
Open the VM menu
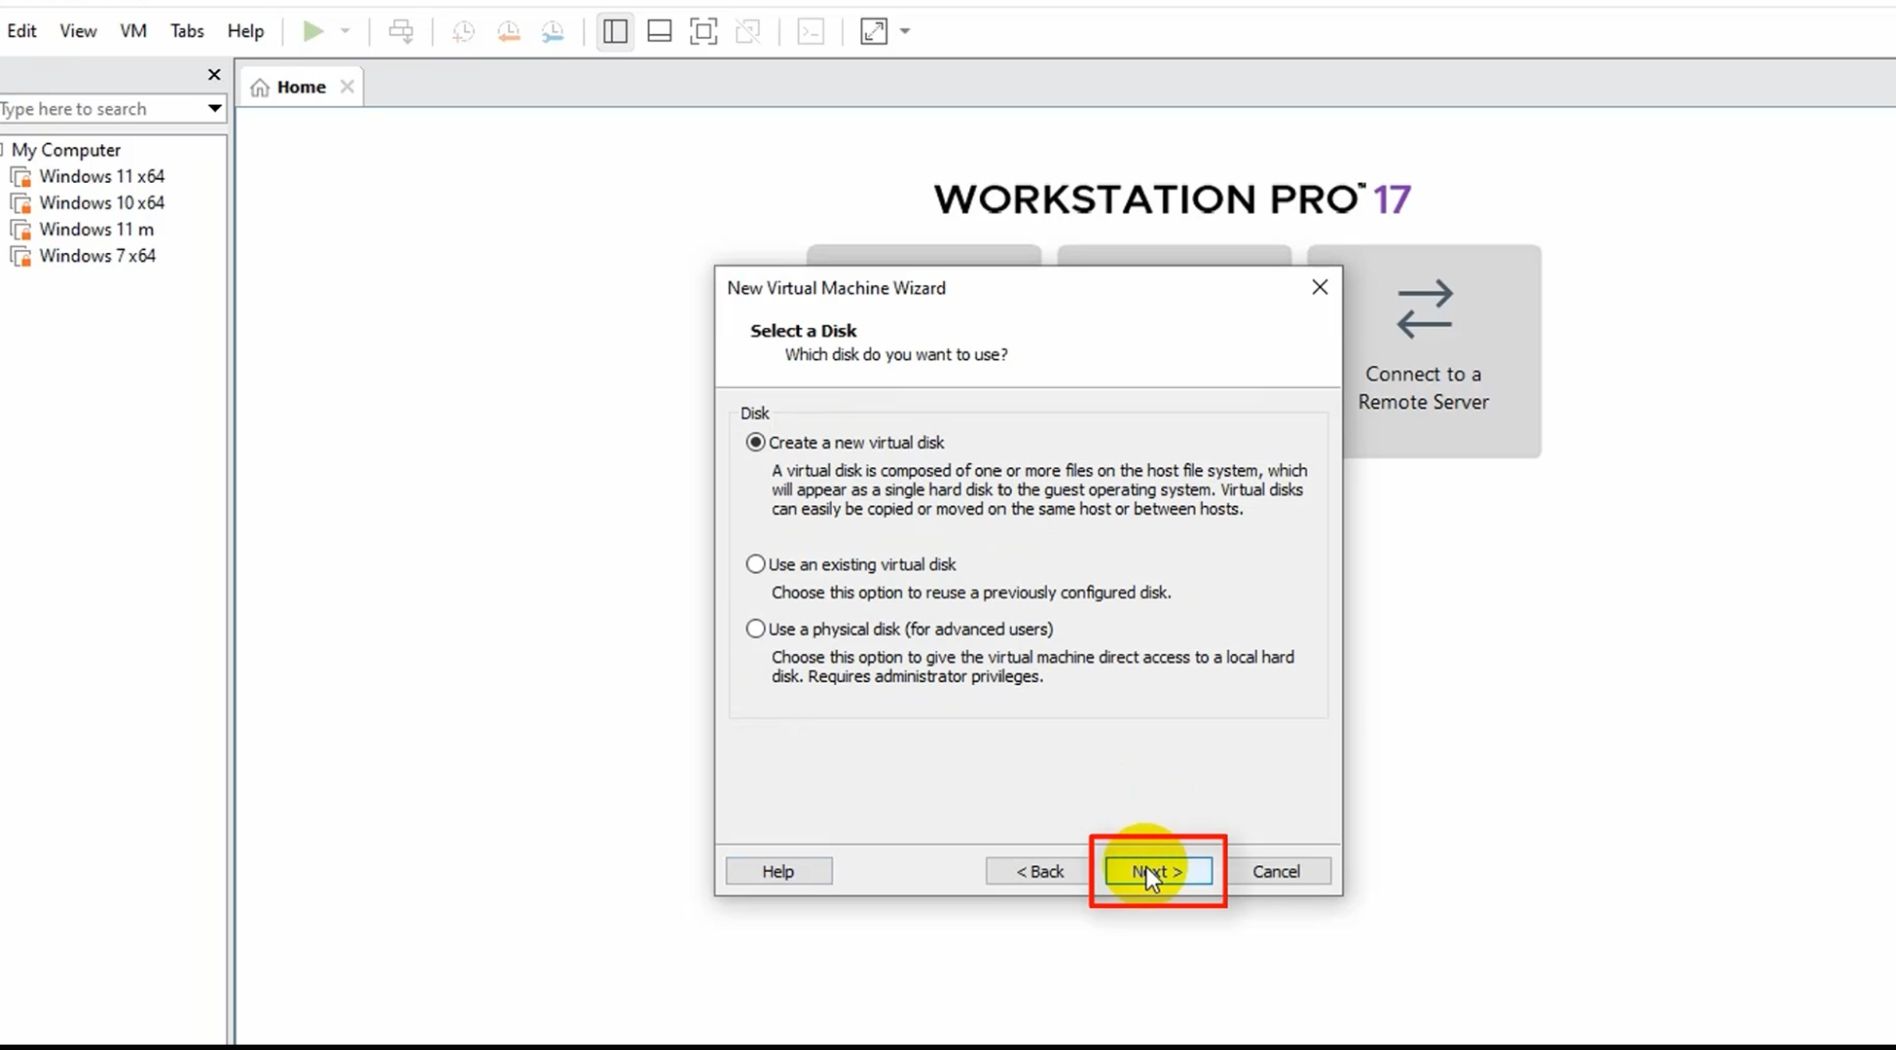tap(133, 31)
